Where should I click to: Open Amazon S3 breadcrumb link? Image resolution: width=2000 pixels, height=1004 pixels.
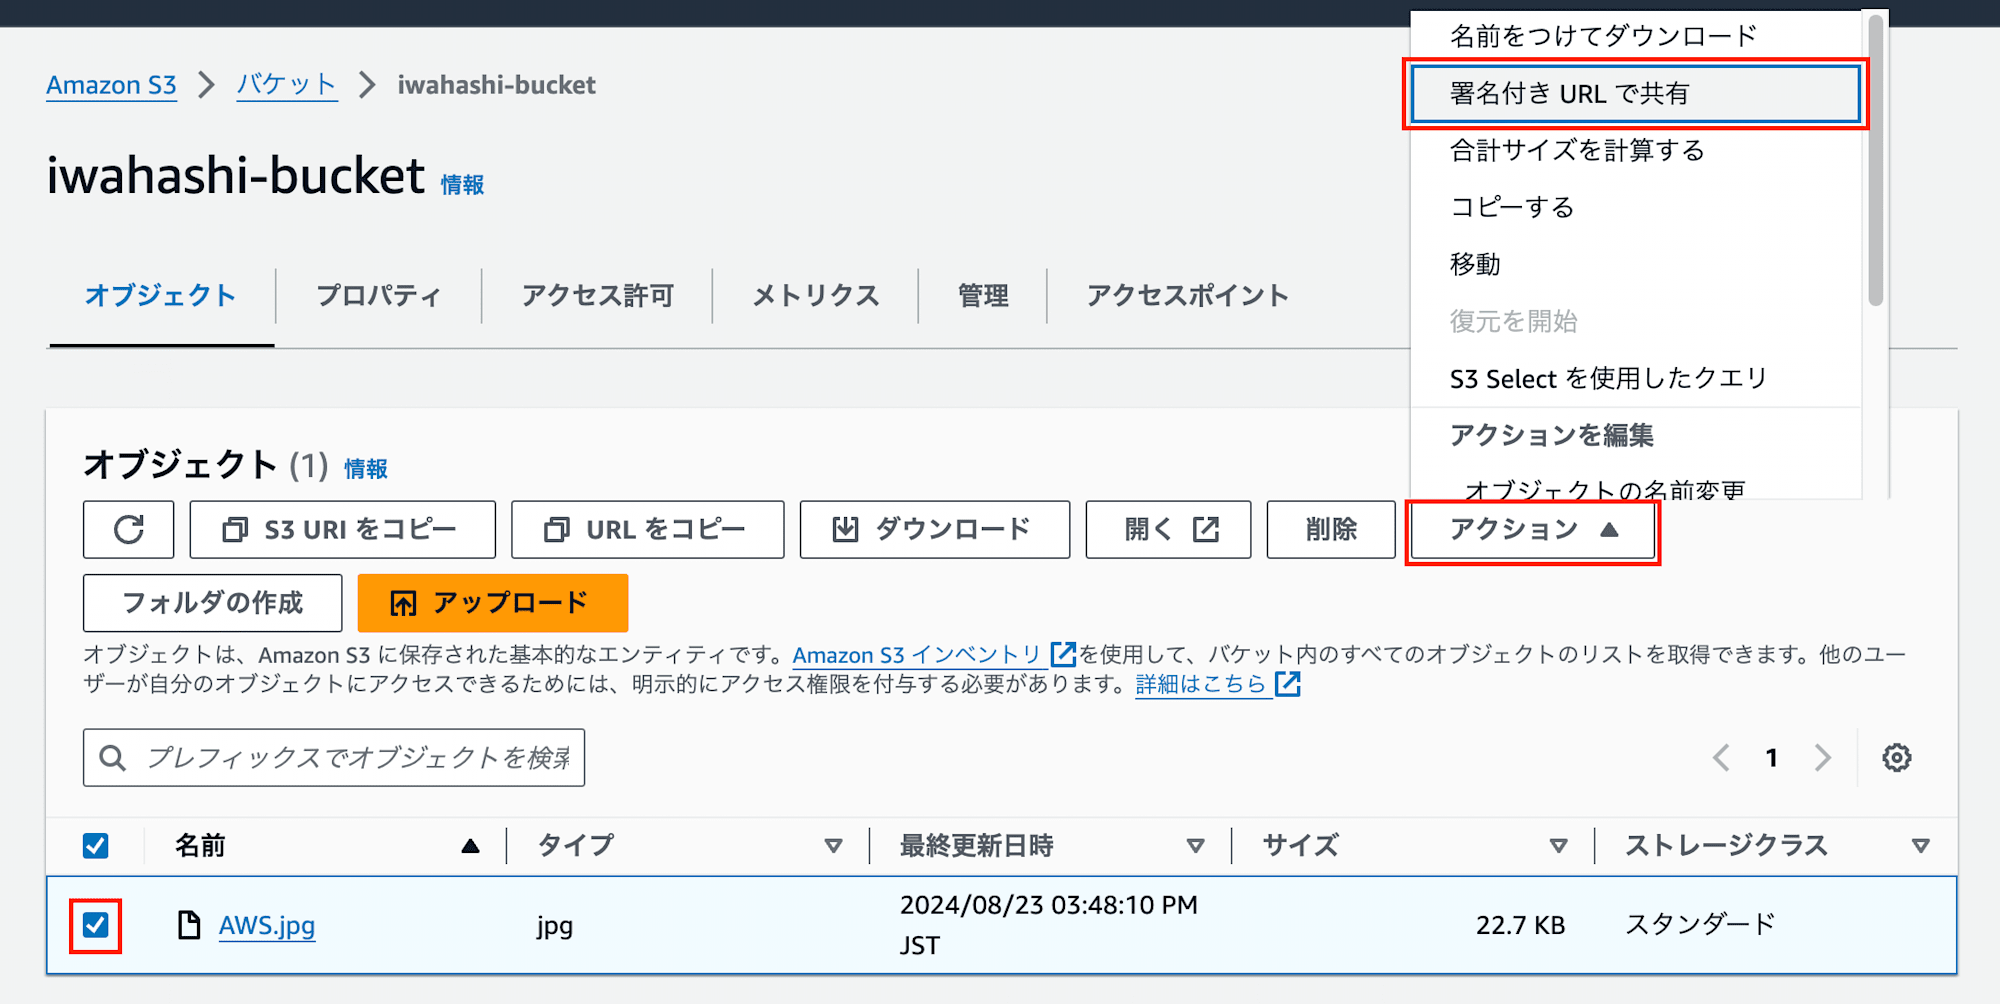tap(111, 85)
